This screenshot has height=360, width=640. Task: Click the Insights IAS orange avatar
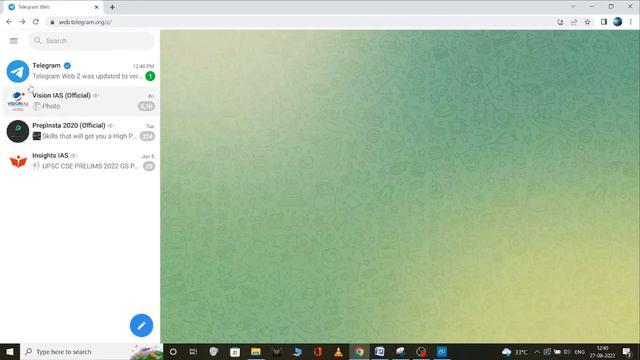[x=18, y=161]
